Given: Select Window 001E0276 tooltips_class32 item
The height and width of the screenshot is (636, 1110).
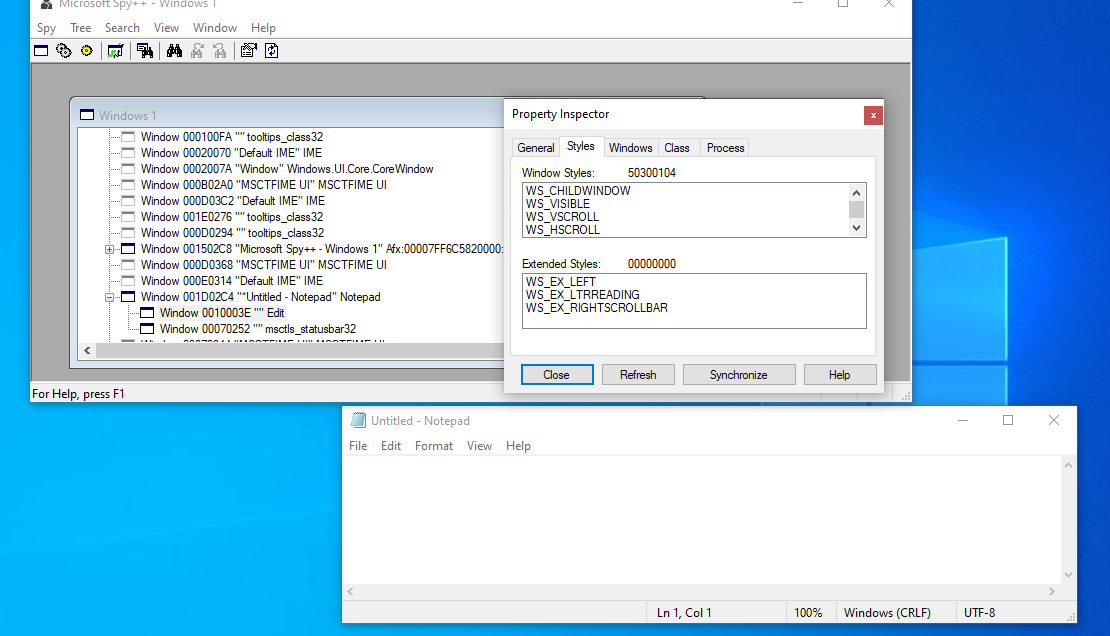Looking at the screenshot, I should click(x=231, y=217).
